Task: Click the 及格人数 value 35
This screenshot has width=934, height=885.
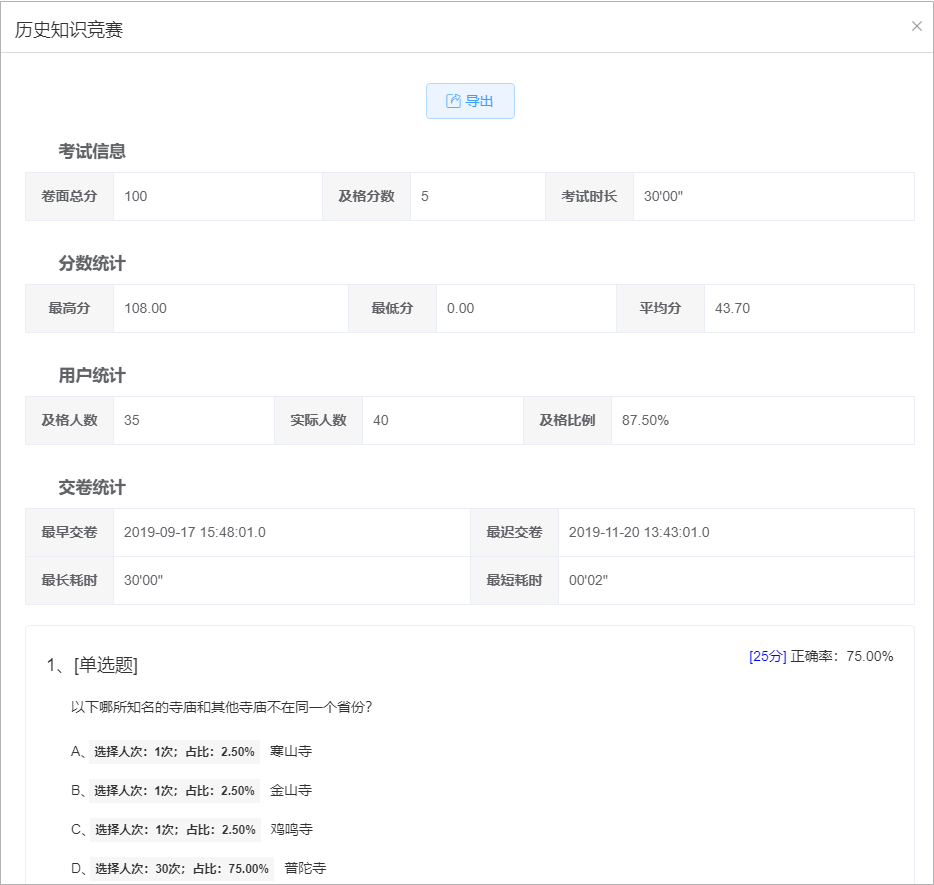Action: point(132,420)
